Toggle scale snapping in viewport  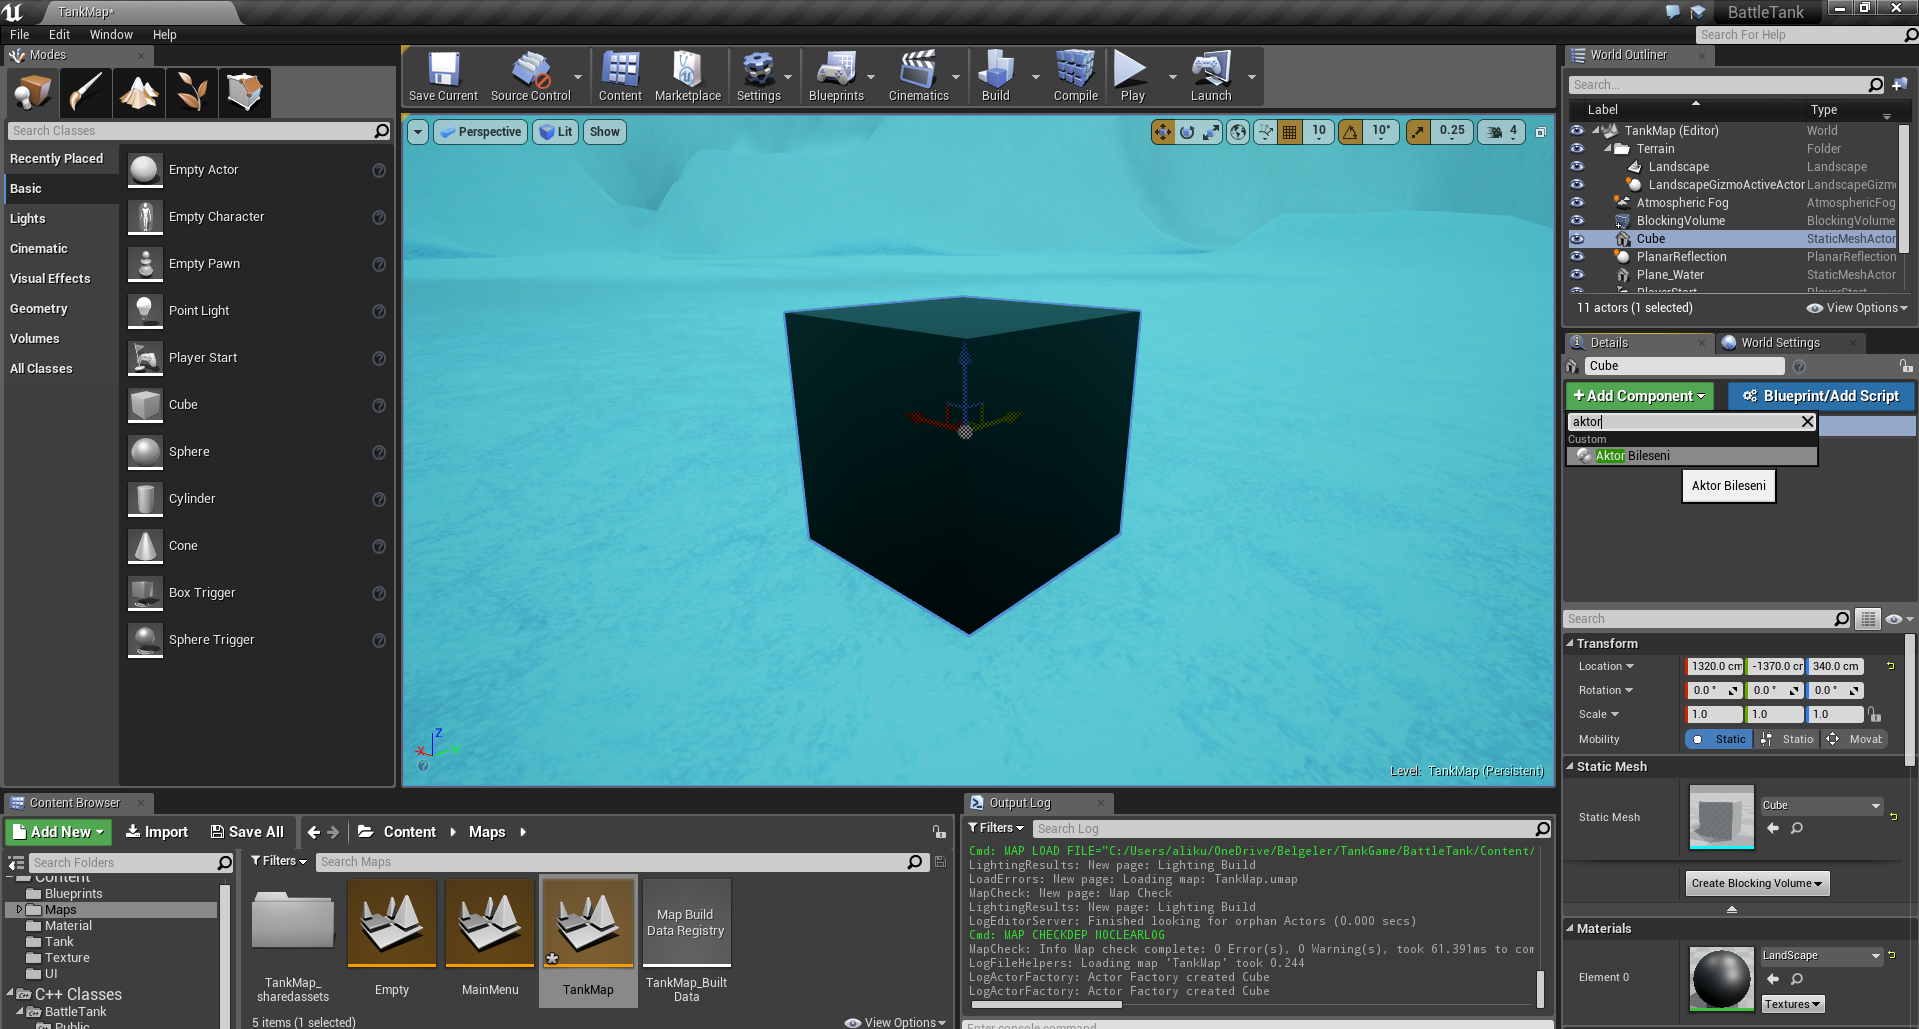tap(1418, 132)
